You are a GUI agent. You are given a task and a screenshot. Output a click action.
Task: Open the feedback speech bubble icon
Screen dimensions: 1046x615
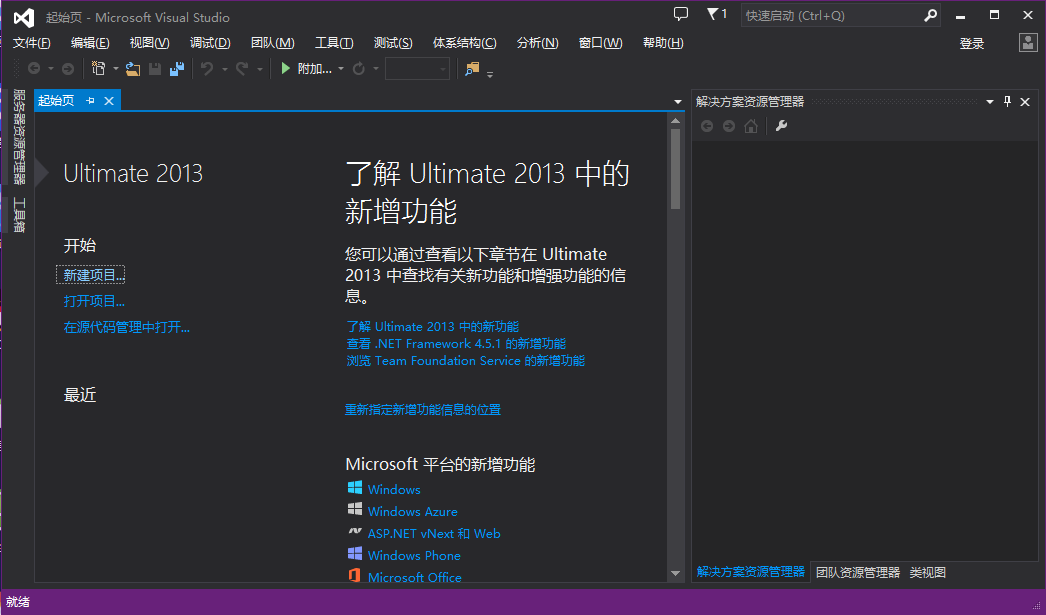680,14
